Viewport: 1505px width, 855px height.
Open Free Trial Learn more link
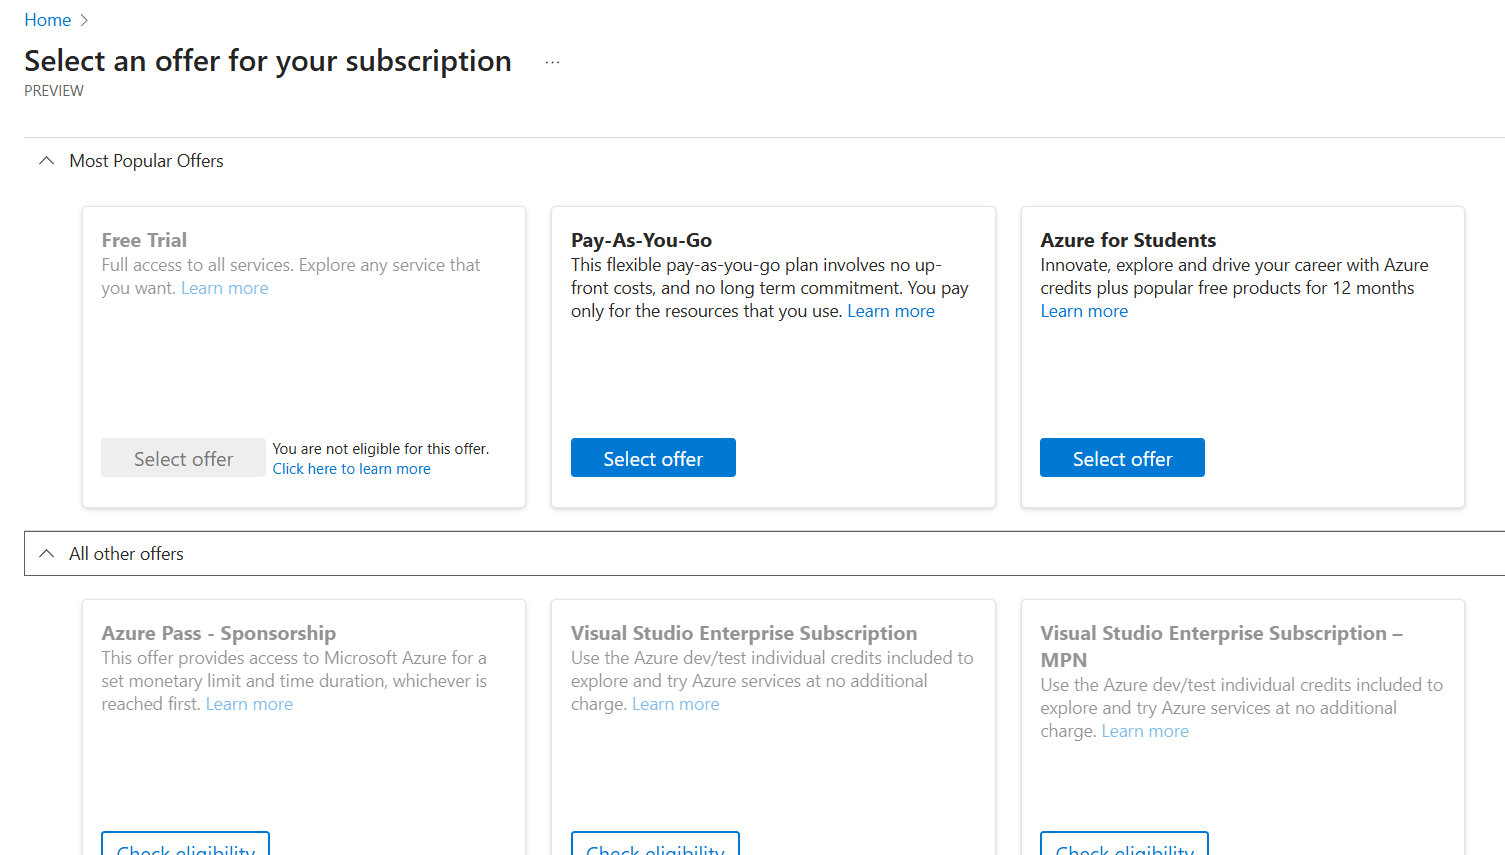pos(224,288)
